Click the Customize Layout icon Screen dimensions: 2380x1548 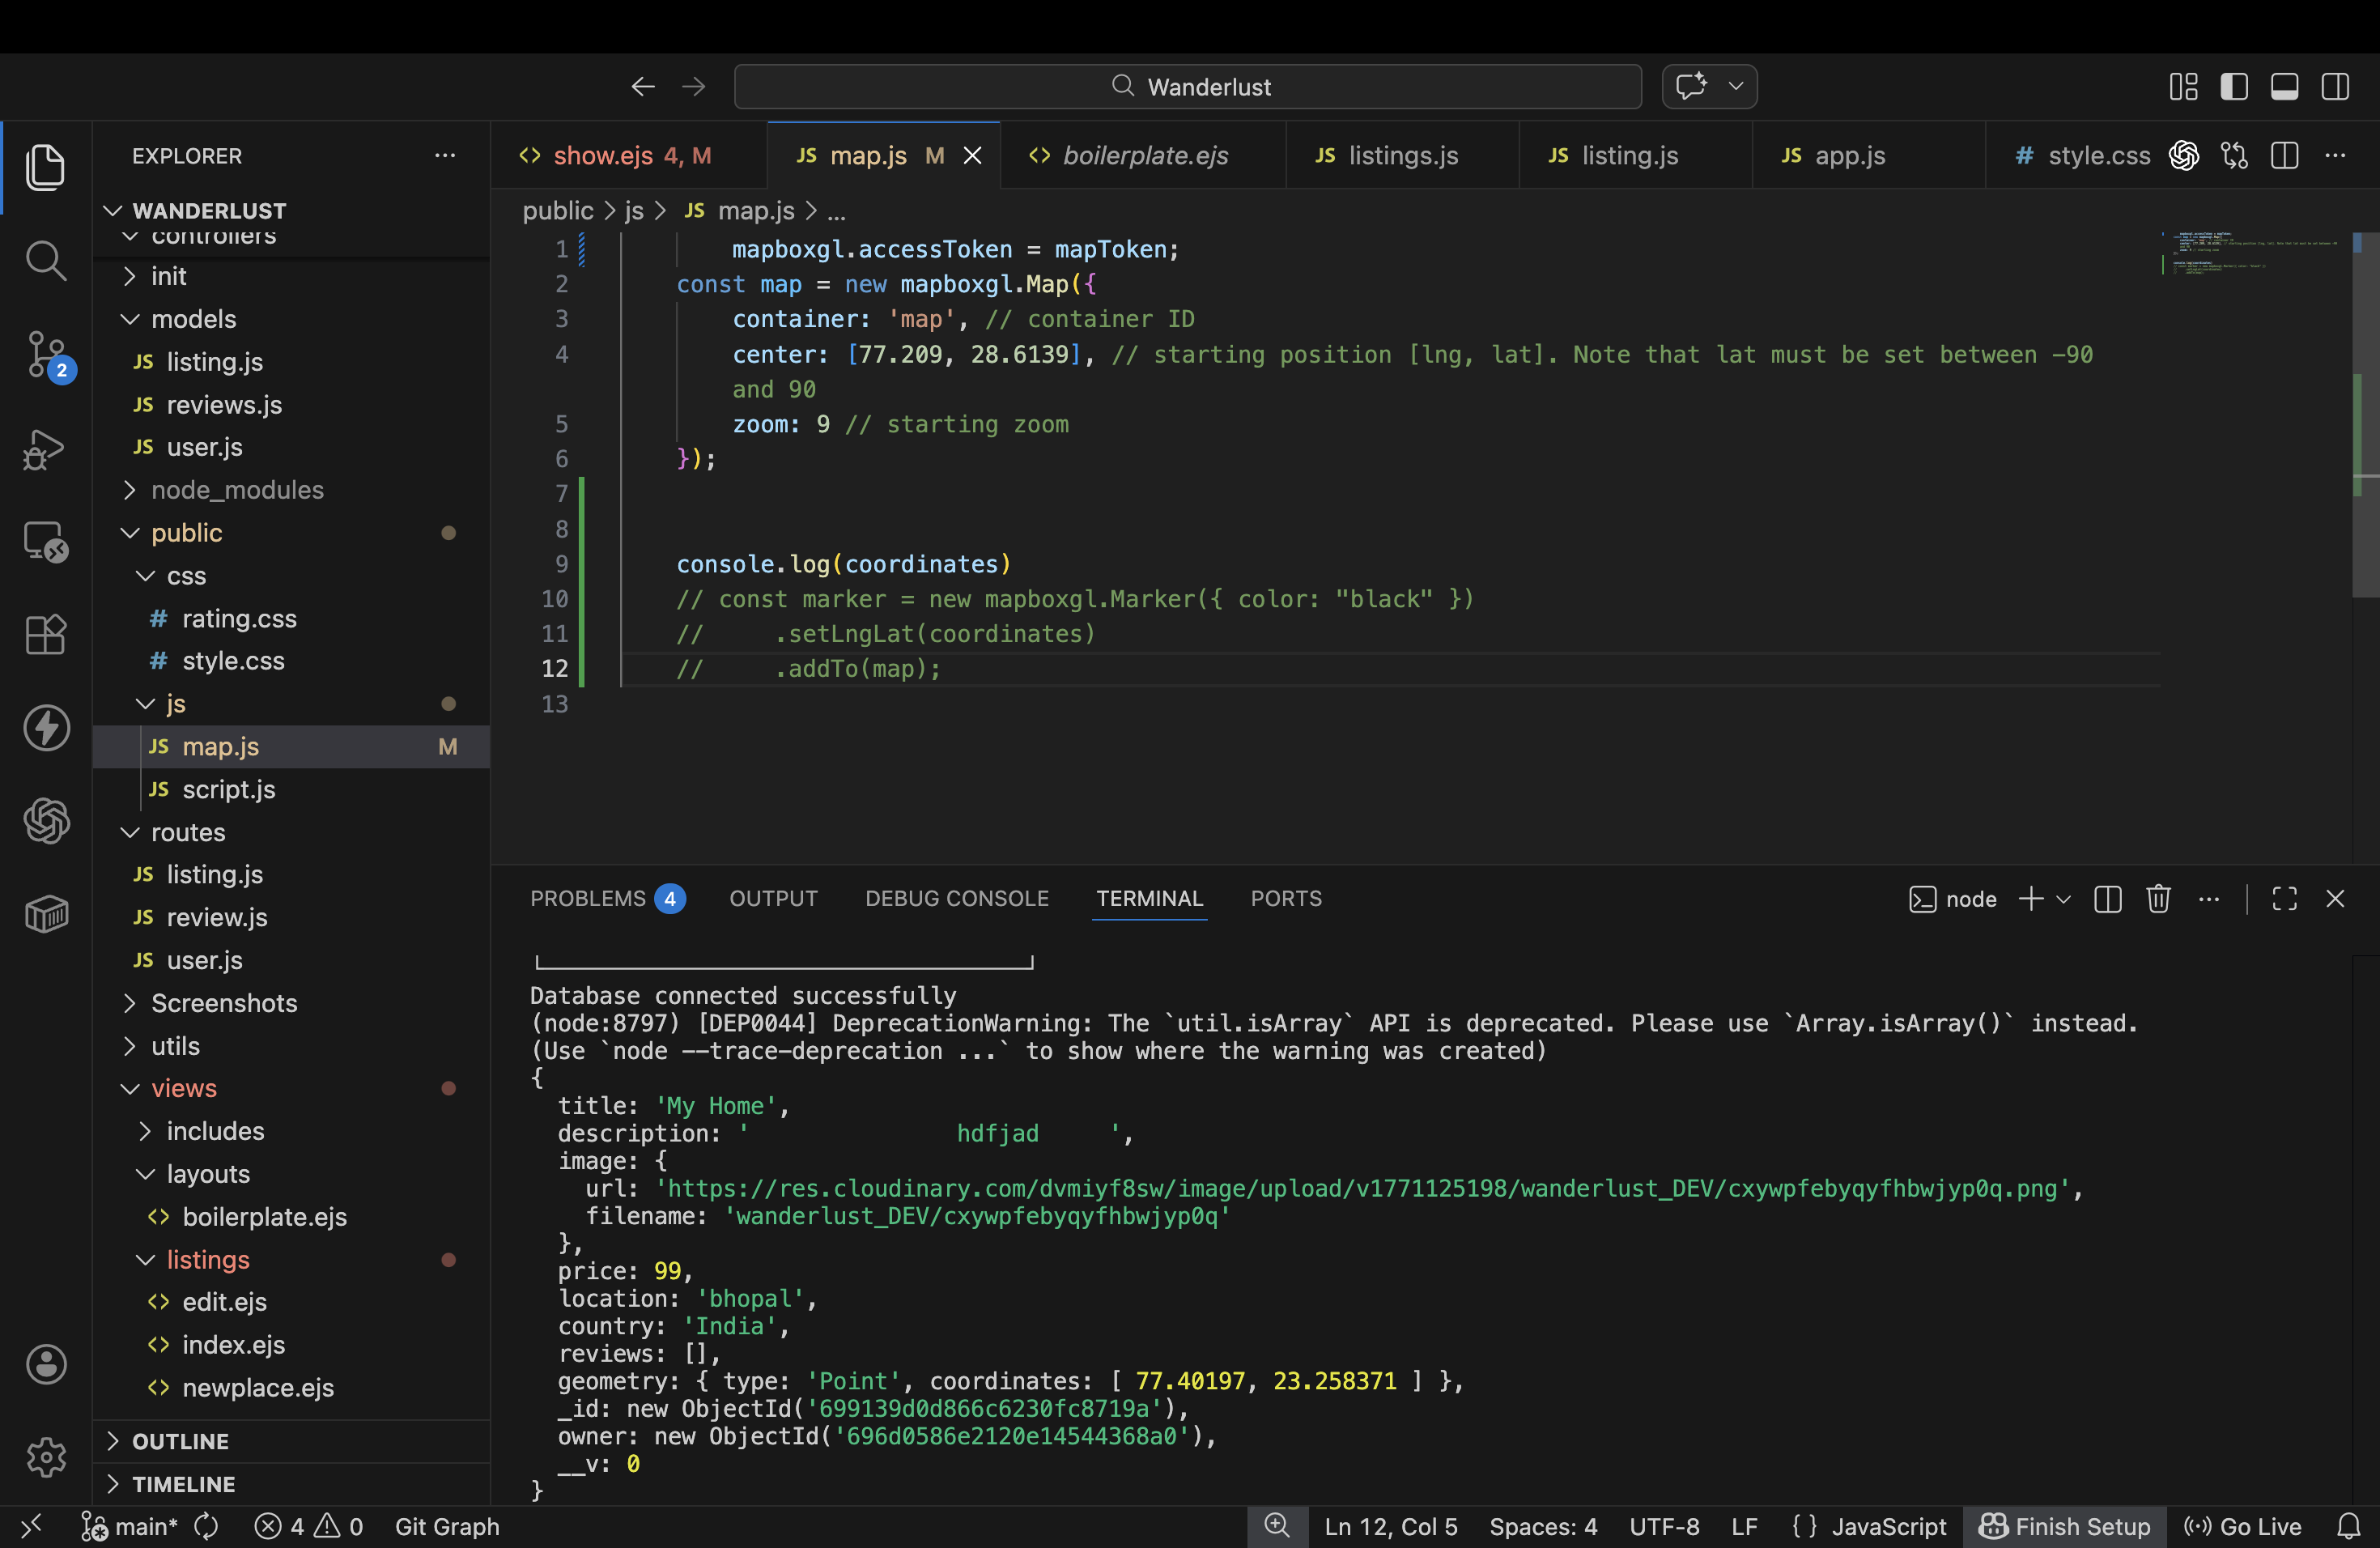2183,87
